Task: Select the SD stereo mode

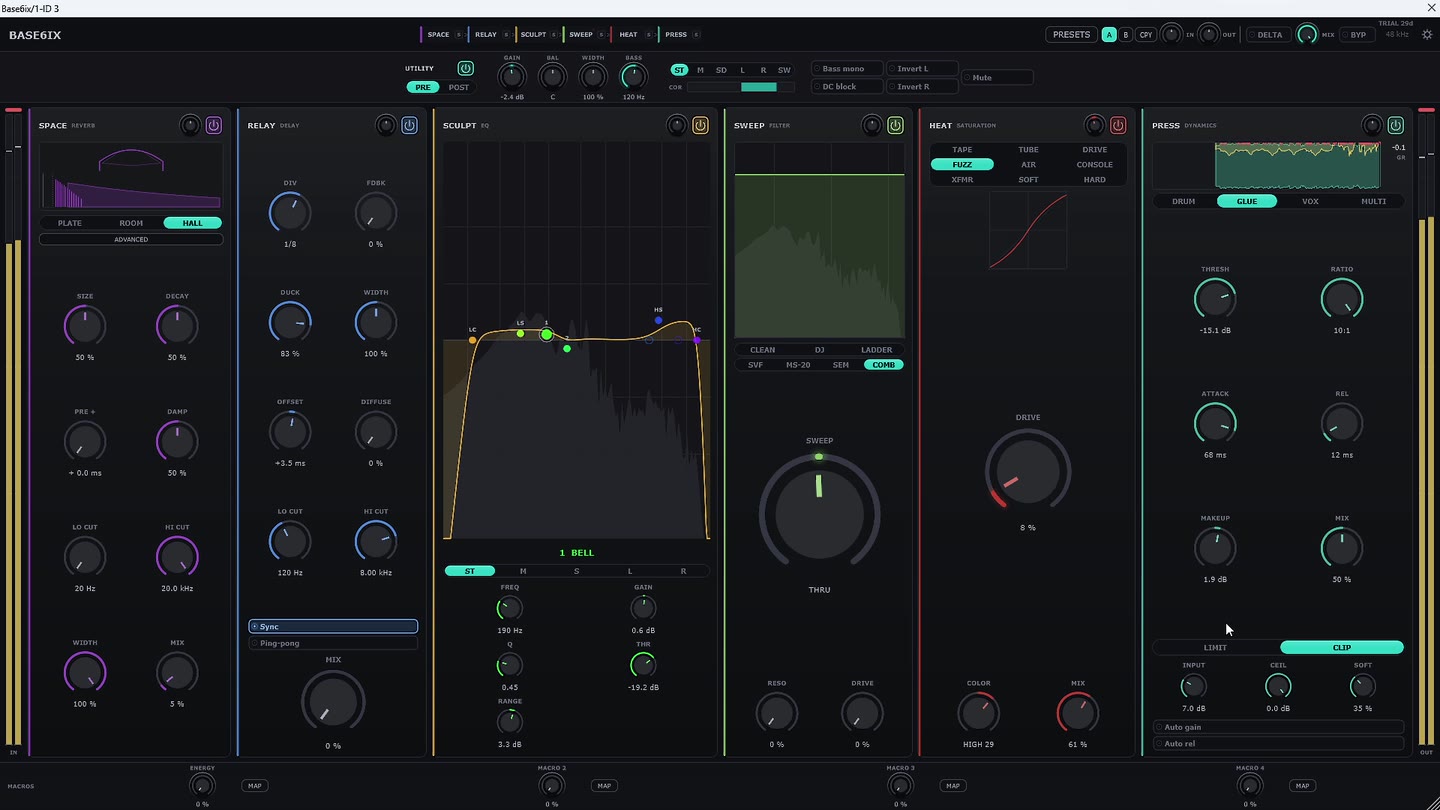Action: 721,70
